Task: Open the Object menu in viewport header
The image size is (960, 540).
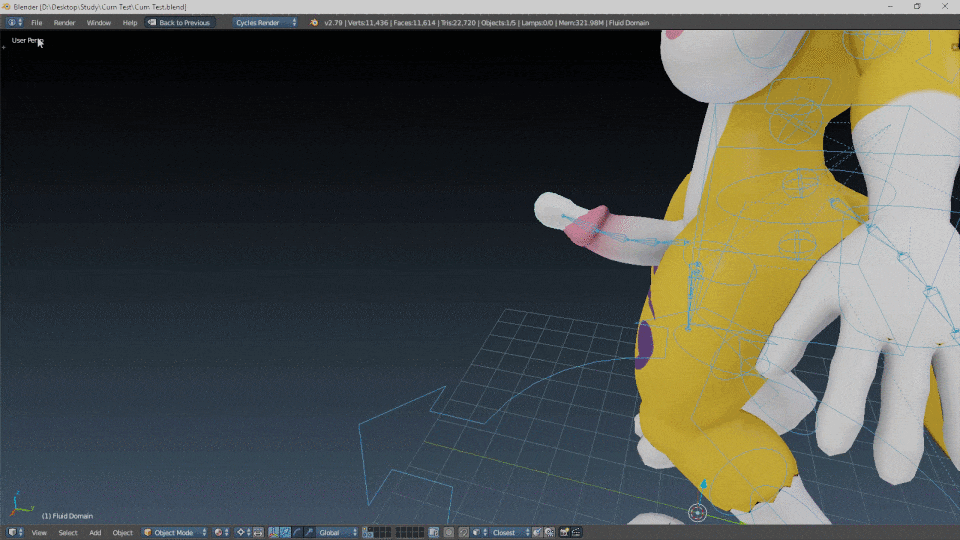Action: click(122, 533)
